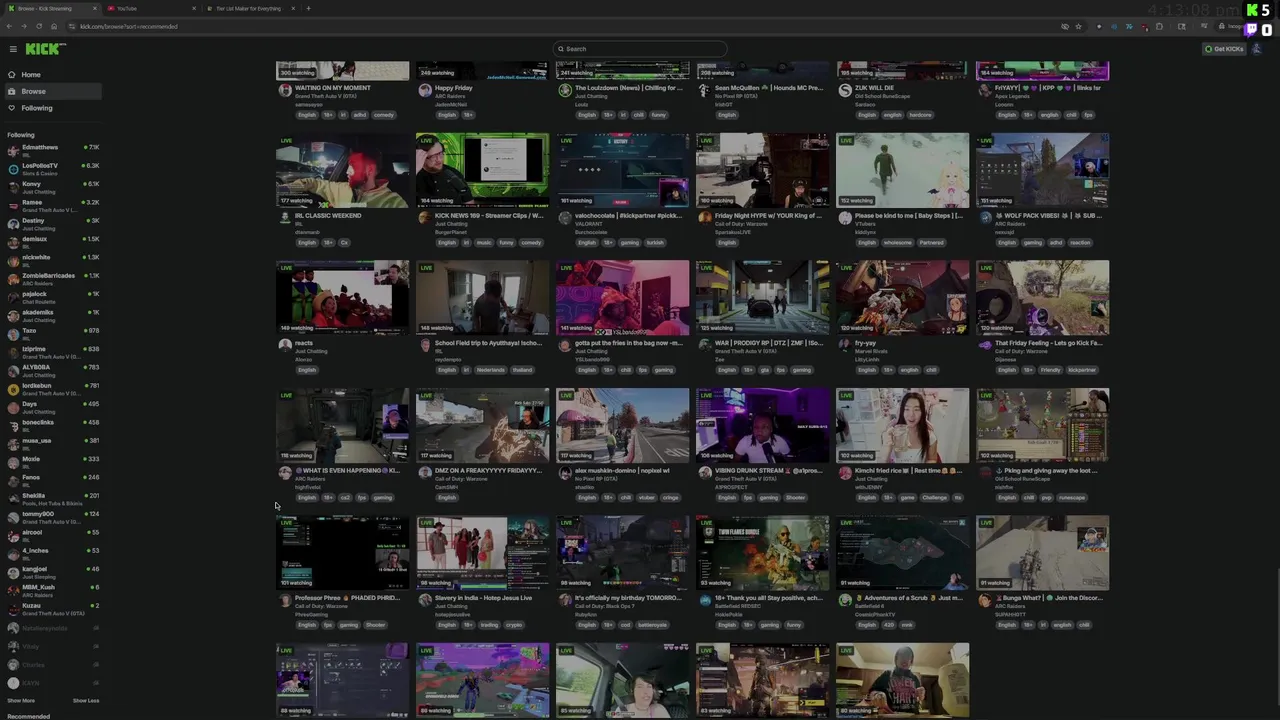Click the browser forward arrow
The image size is (1280, 720).
pos(24,26)
